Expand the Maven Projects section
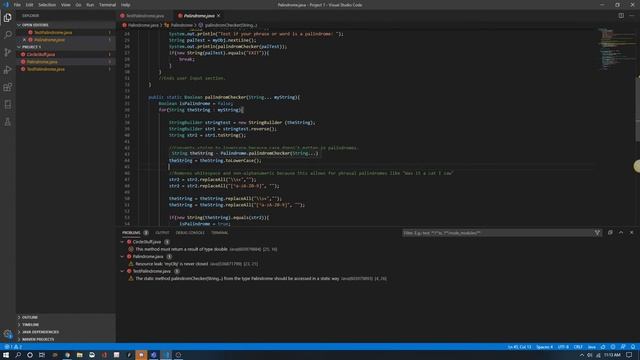This screenshot has height=360, width=640. point(67,339)
